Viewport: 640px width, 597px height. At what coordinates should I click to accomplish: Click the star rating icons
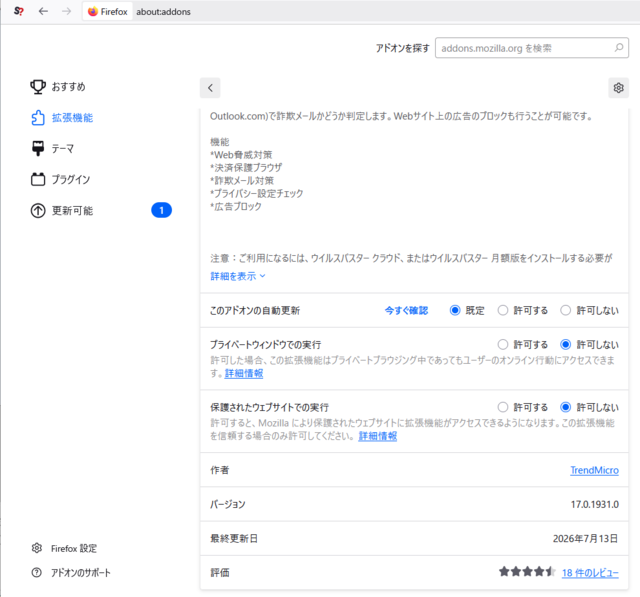527,572
